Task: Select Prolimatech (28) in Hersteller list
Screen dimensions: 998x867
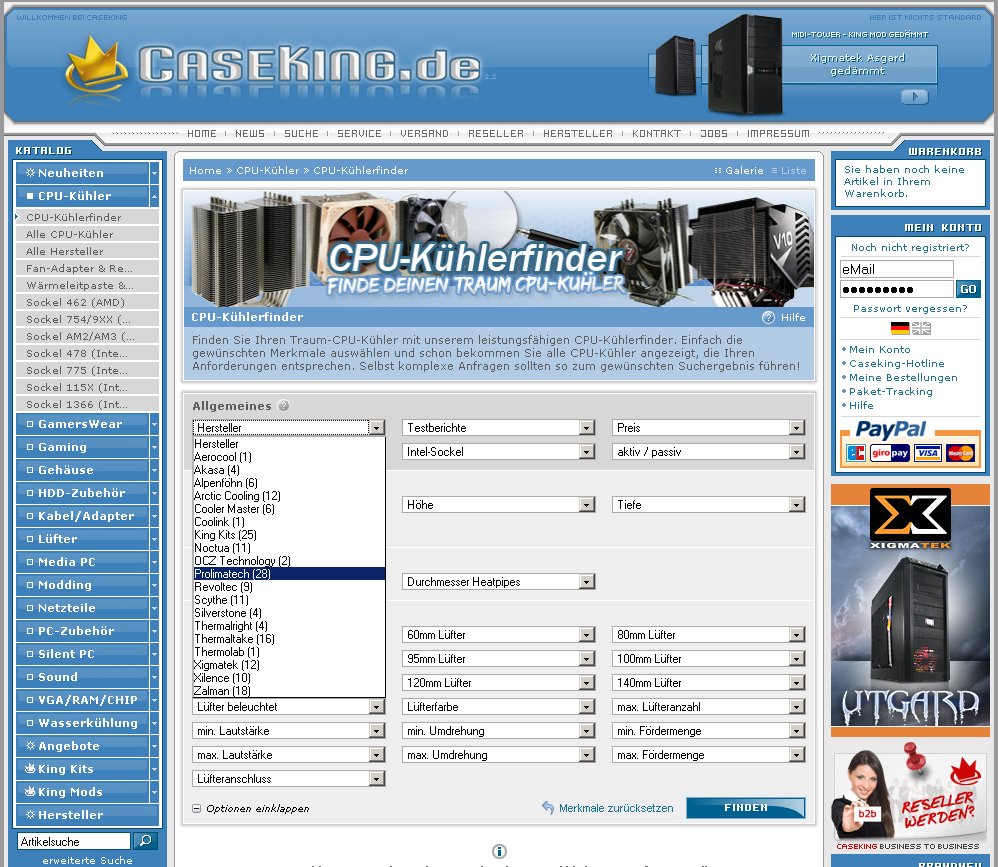Action: [x=289, y=574]
